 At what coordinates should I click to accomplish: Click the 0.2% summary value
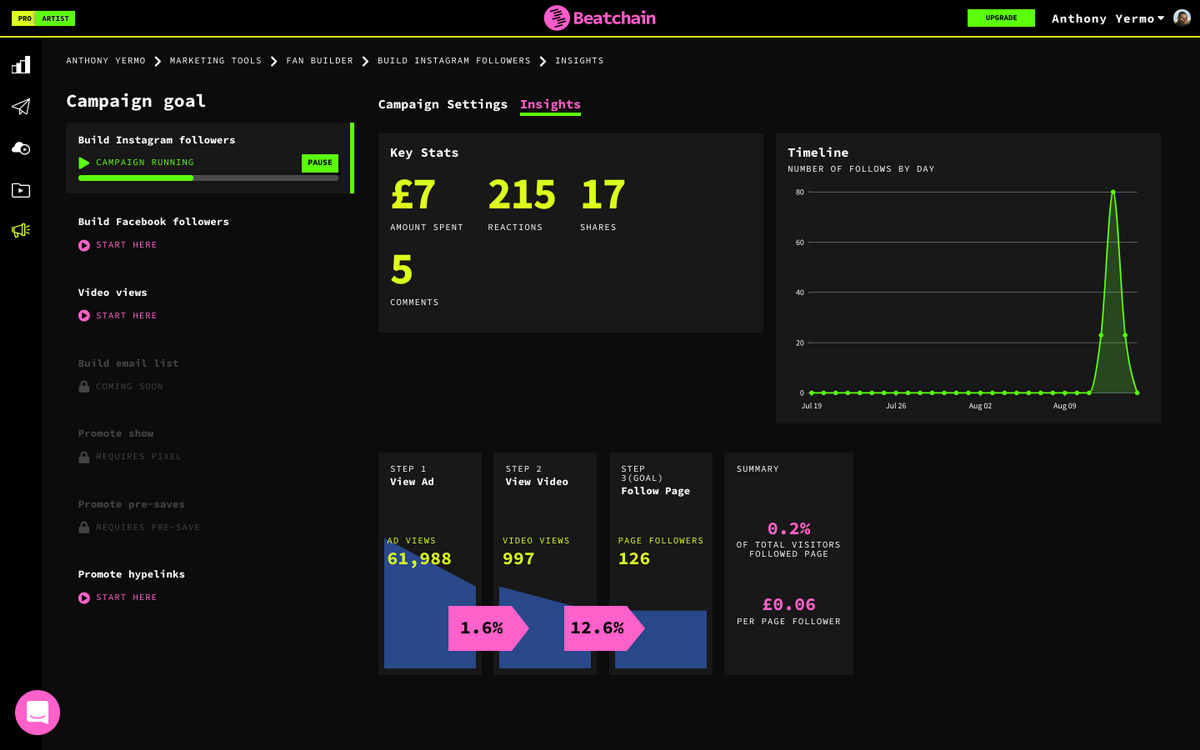[789, 529]
